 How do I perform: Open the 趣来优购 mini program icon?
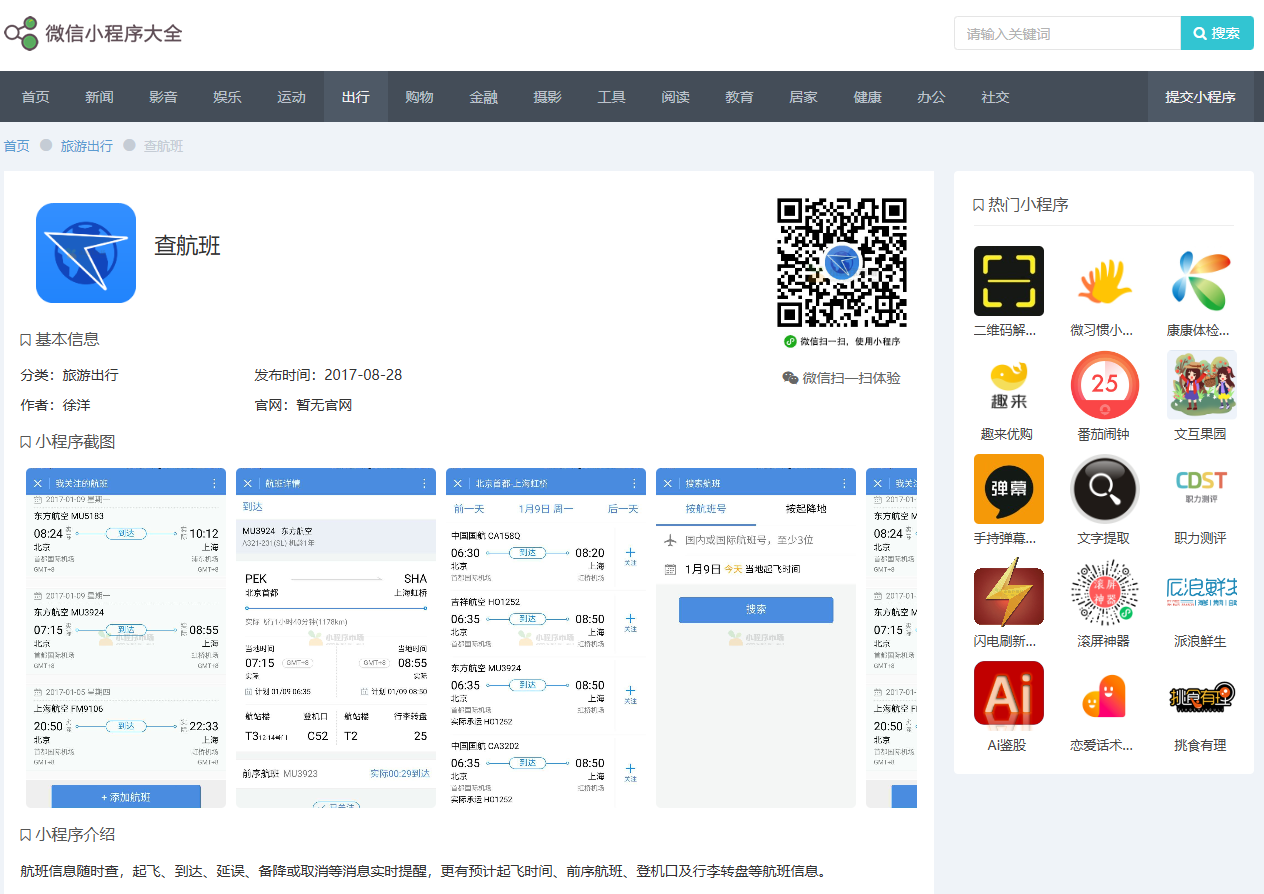click(1008, 385)
